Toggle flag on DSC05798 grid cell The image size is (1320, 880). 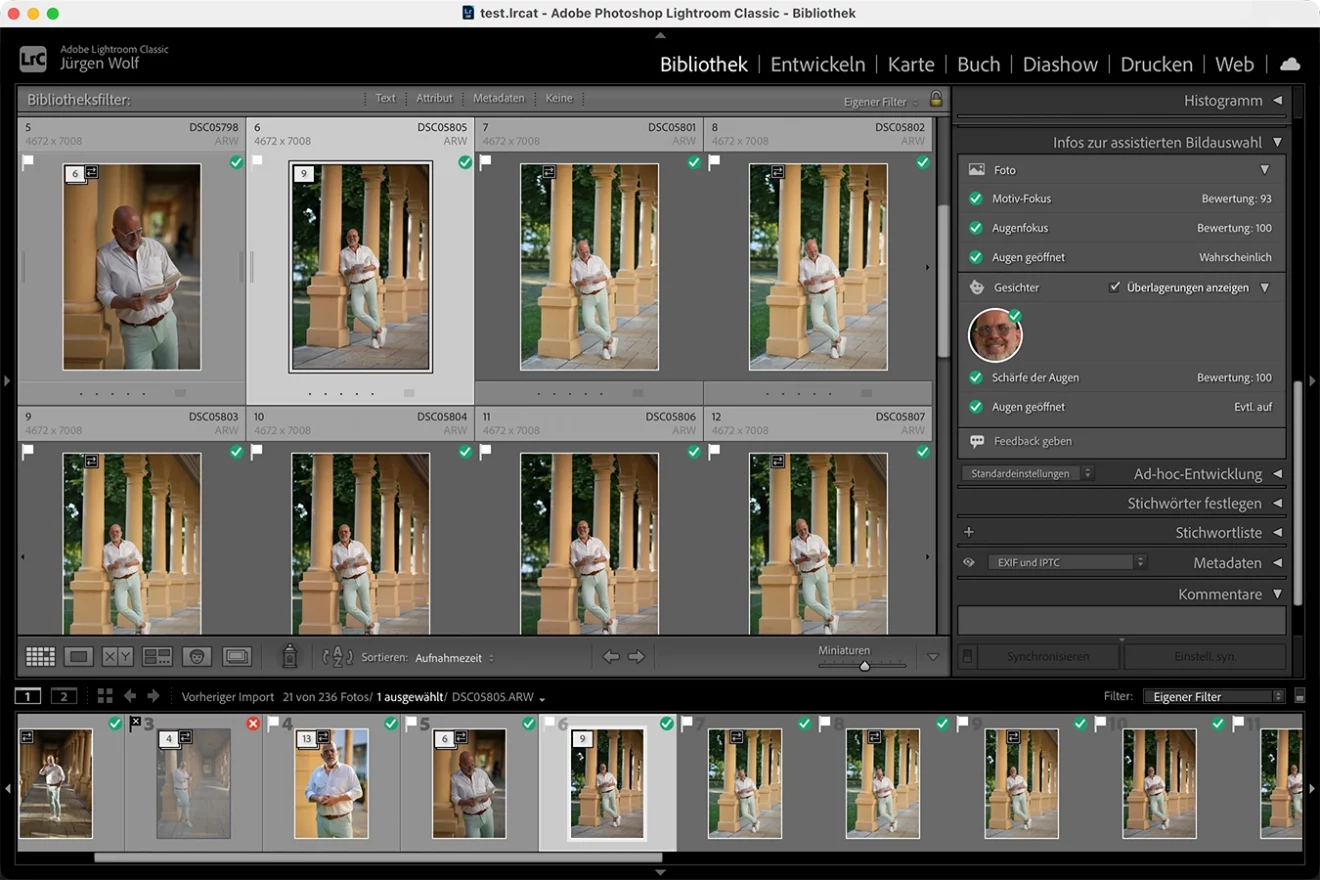pyautogui.click(x=28, y=161)
